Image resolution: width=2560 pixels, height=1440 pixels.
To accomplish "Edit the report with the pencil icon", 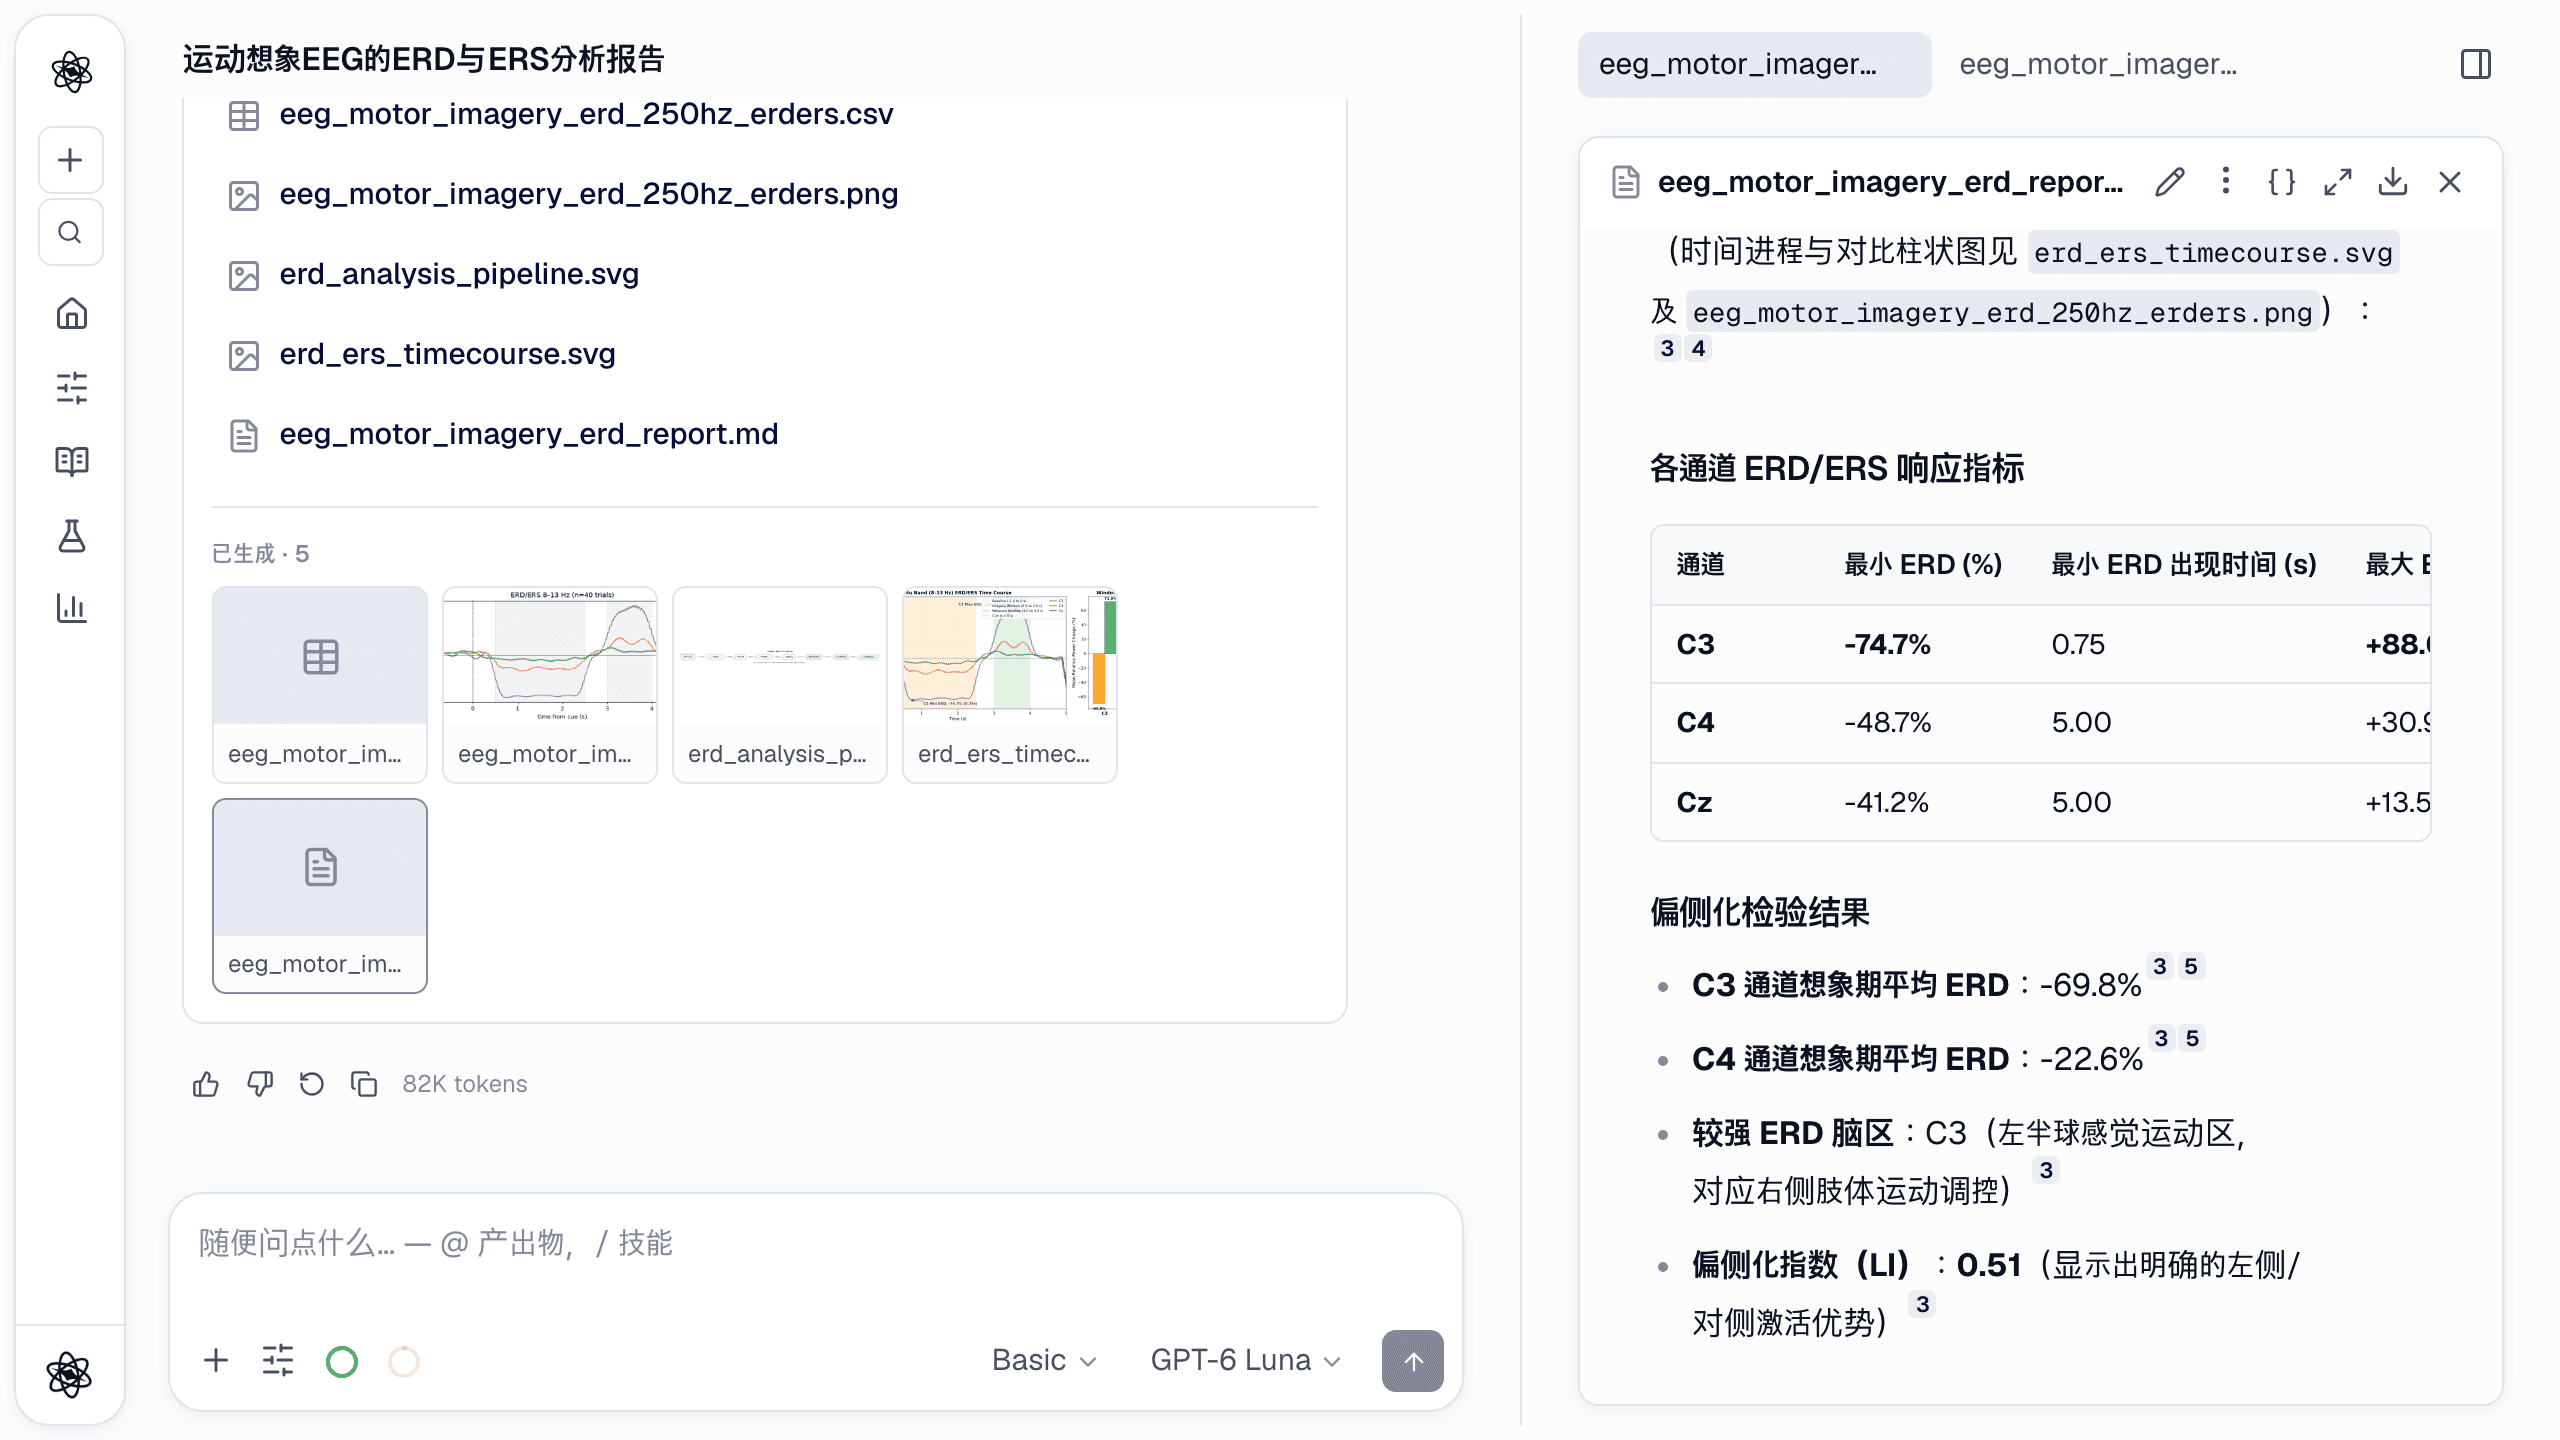I will (x=2170, y=182).
